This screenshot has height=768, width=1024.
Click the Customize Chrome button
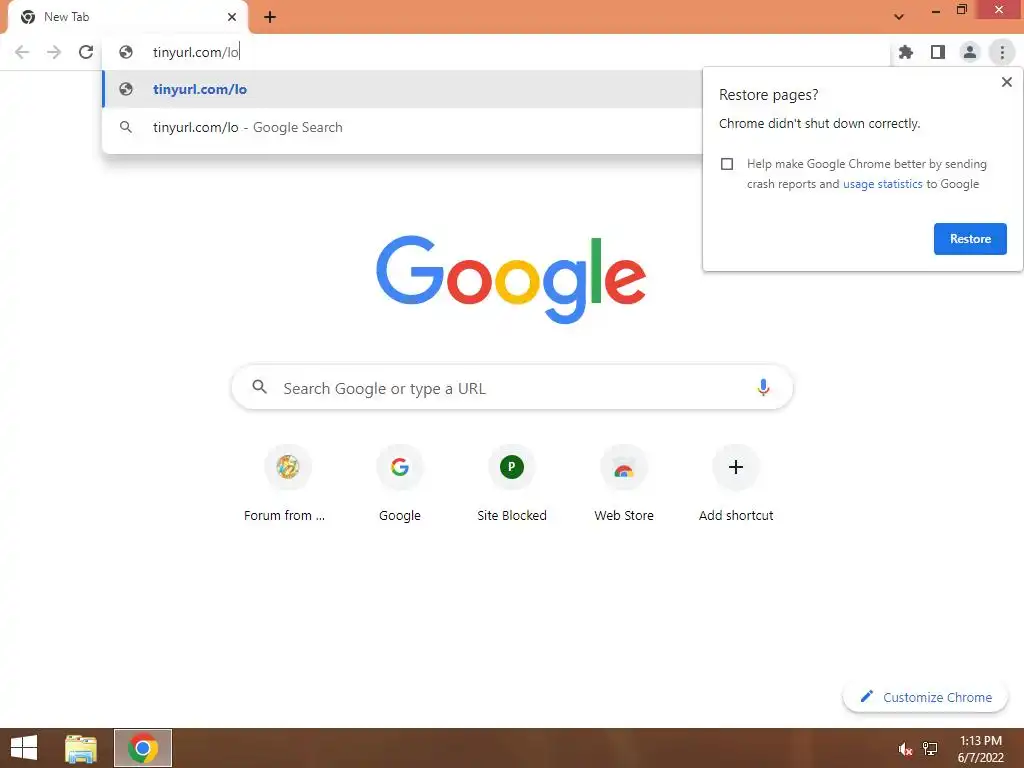pyautogui.click(x=926, y=697)
